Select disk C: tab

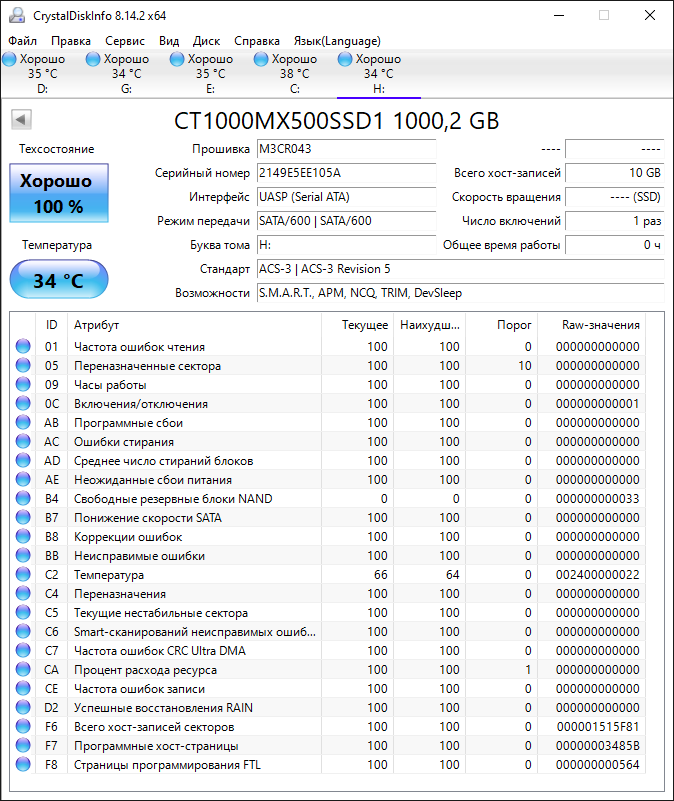point(294,74)
